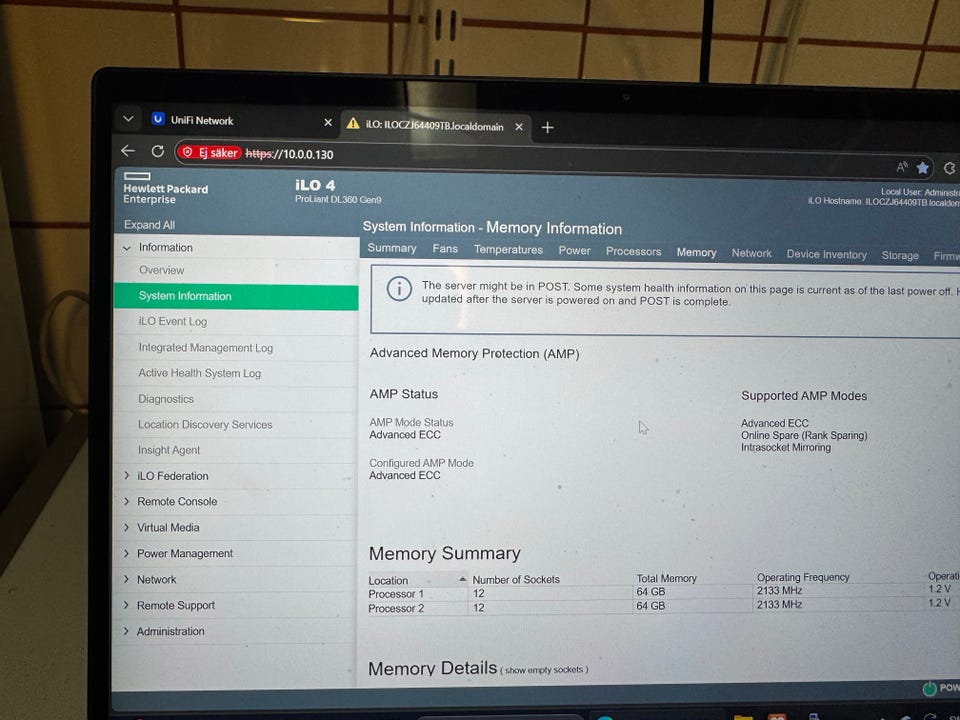This screenshot has height=720, width=960.
Task: Expand the Power Management section
Action: coord(127,553)
